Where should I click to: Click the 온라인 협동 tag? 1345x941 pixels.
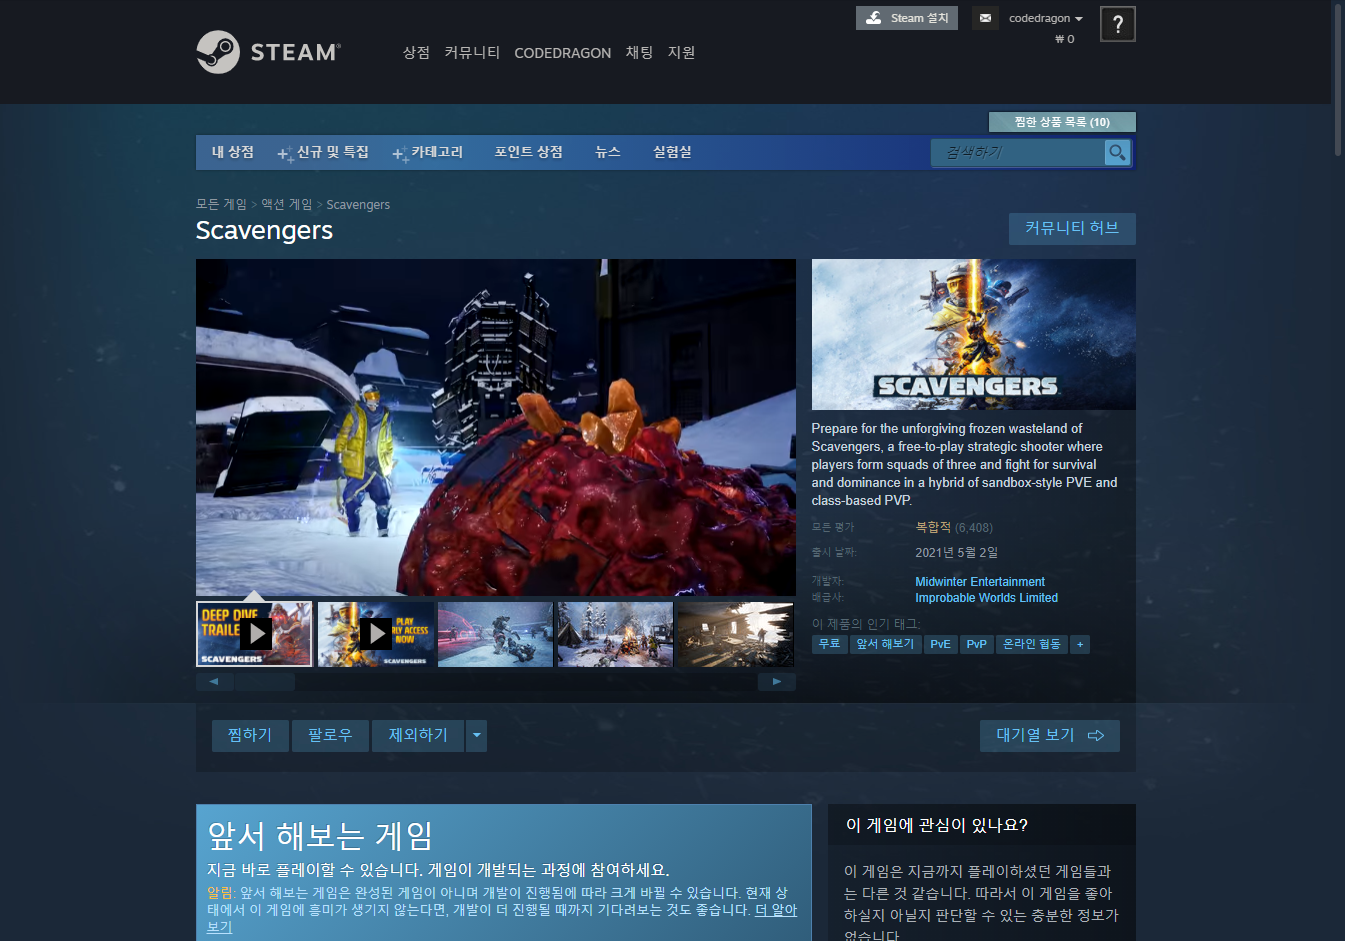(x=1031, y=644)
